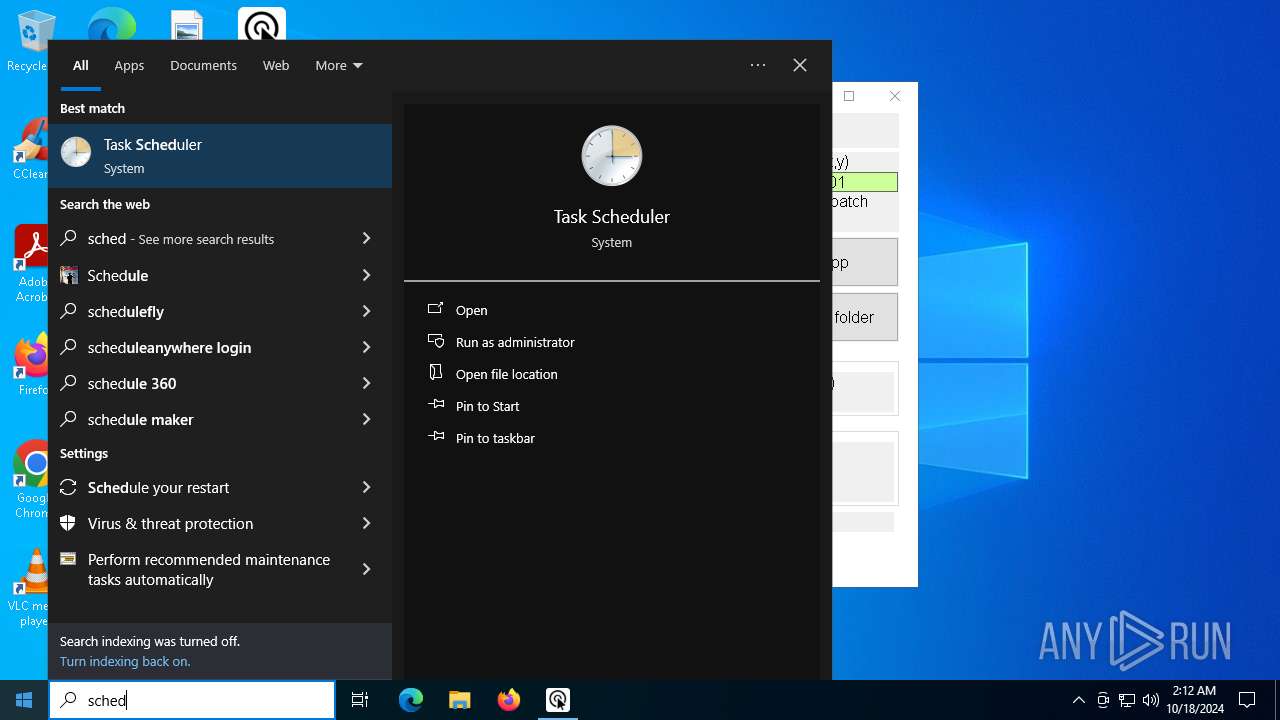The image size is (1280, 720).
Task: Click the taskbar search box containing 'sched'
Action: (x=192, y=700)
